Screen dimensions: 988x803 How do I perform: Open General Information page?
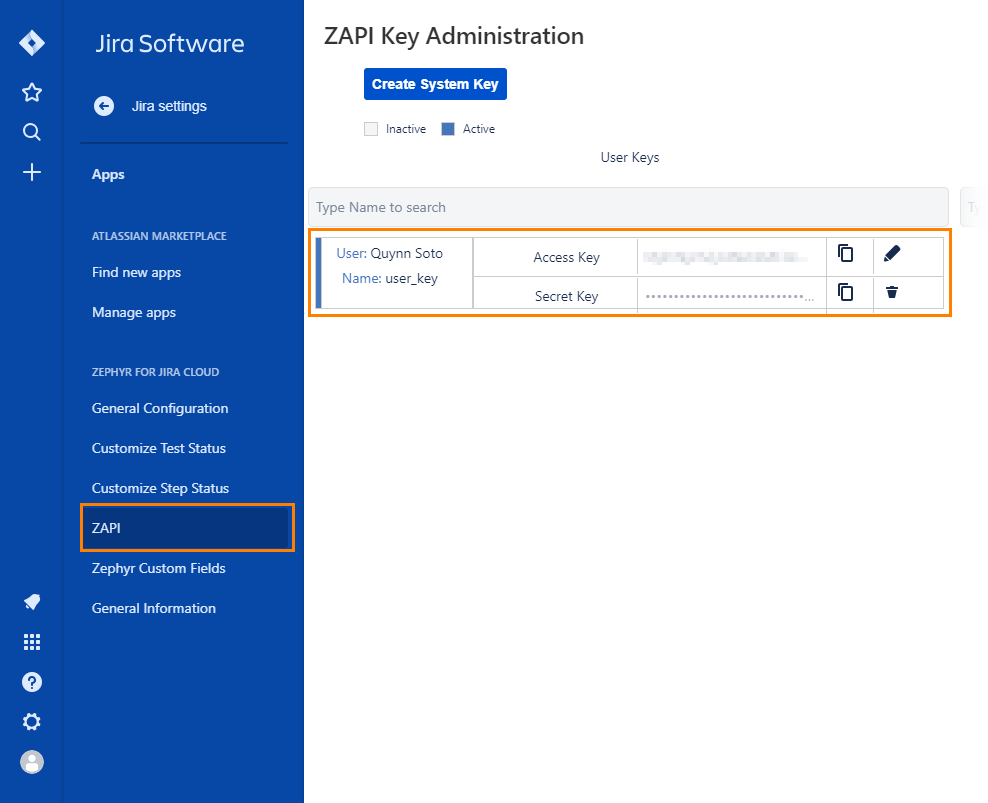pyautogui.click(x=154, y=608)
